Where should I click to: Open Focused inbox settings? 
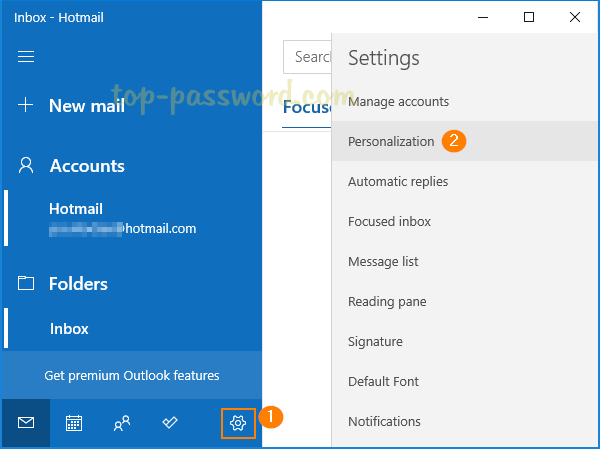pos(389,222)
